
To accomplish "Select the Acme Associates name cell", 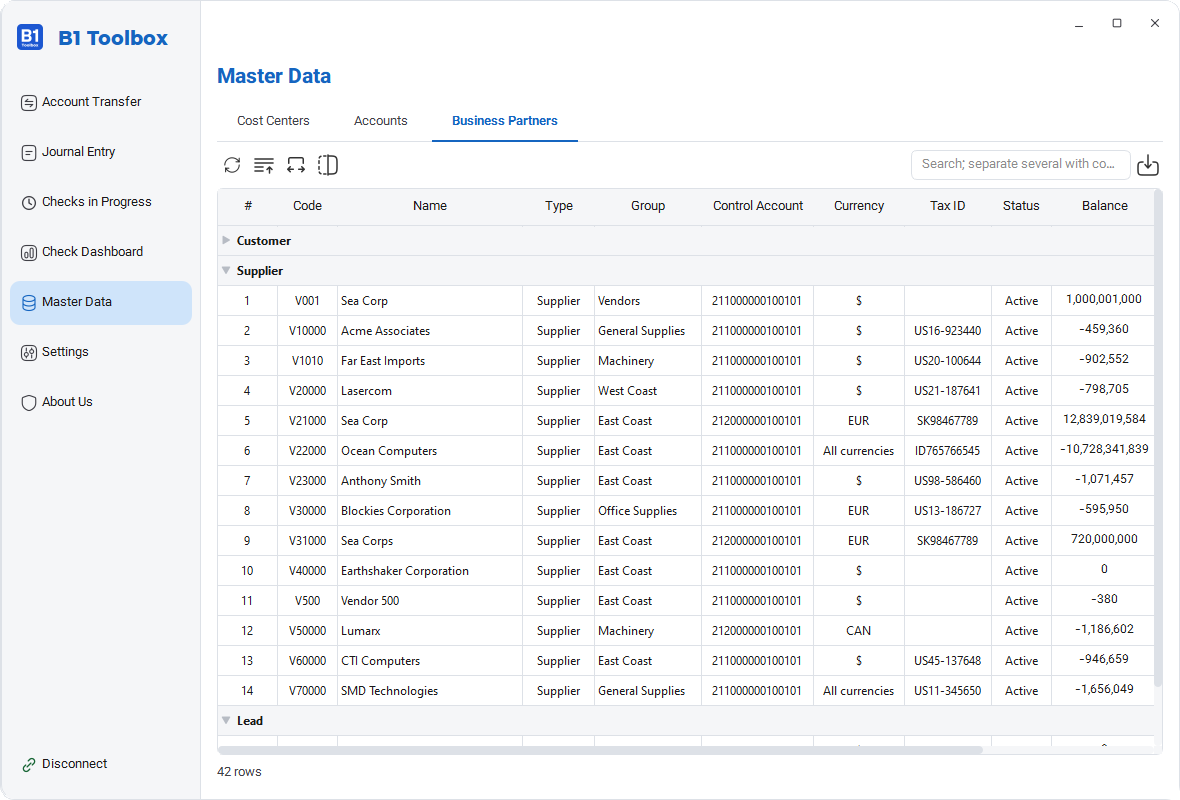I will (x=430, y=330).
